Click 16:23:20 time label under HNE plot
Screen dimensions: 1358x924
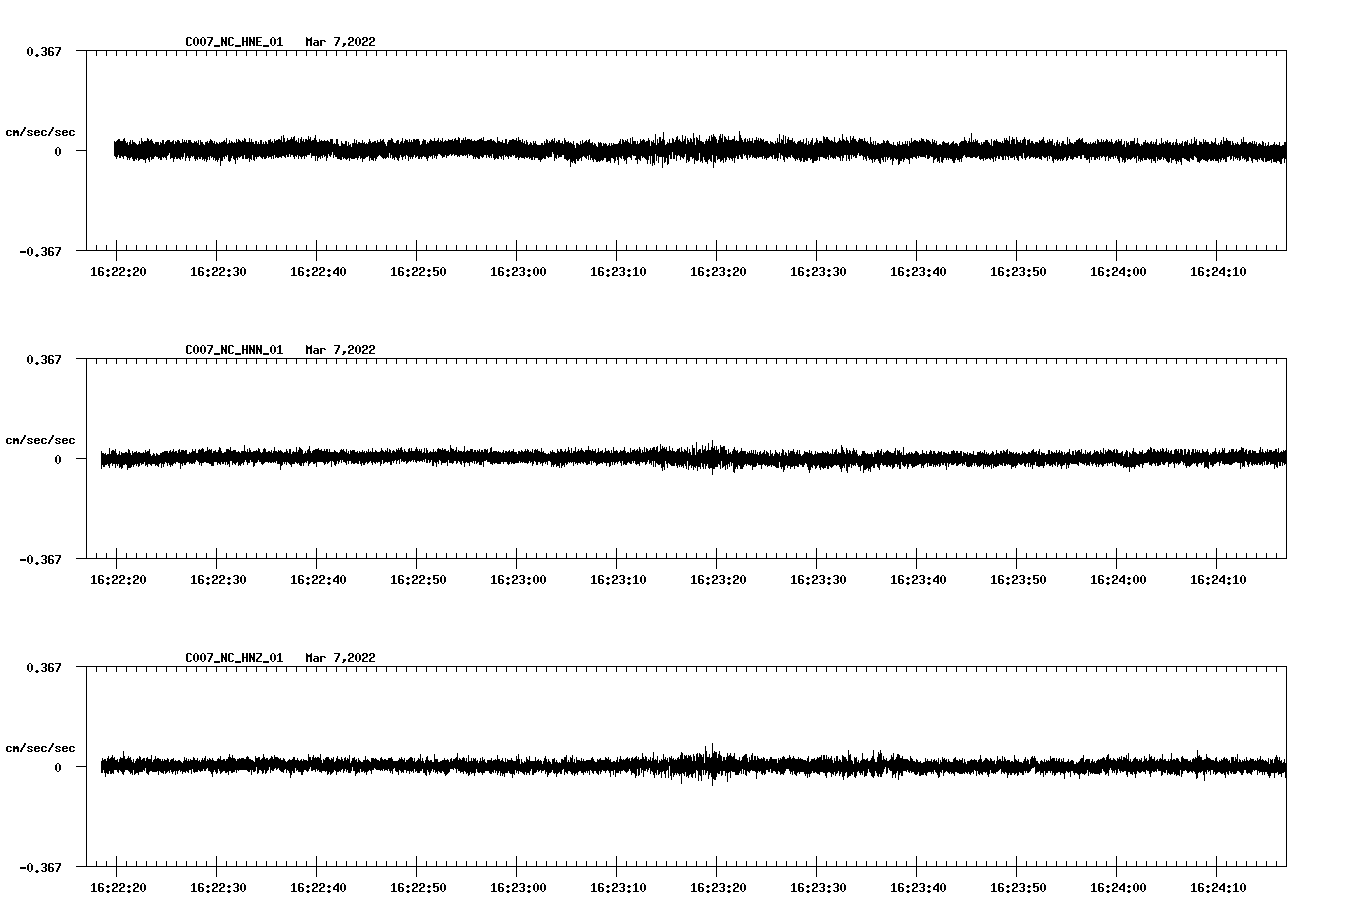[718, 271]
